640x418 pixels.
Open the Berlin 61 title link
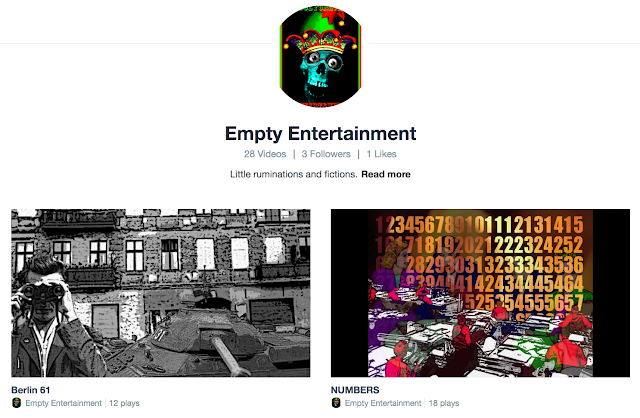(31, 390)
